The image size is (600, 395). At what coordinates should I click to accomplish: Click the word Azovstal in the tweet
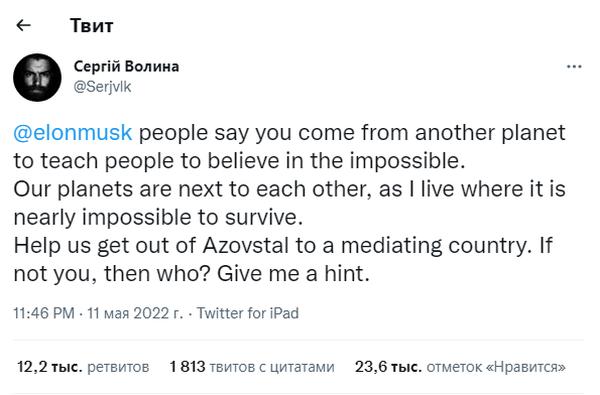tap(245, 245)
